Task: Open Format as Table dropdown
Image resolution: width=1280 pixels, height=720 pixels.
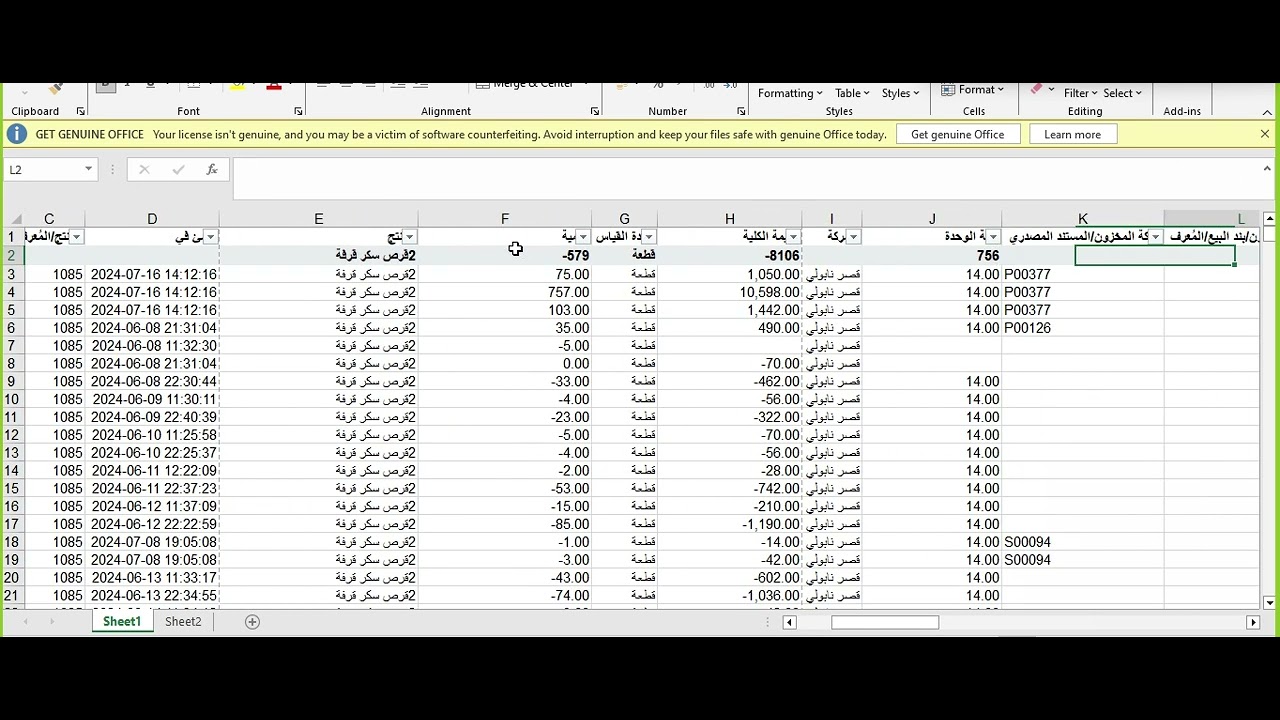Action: point(852,93)
